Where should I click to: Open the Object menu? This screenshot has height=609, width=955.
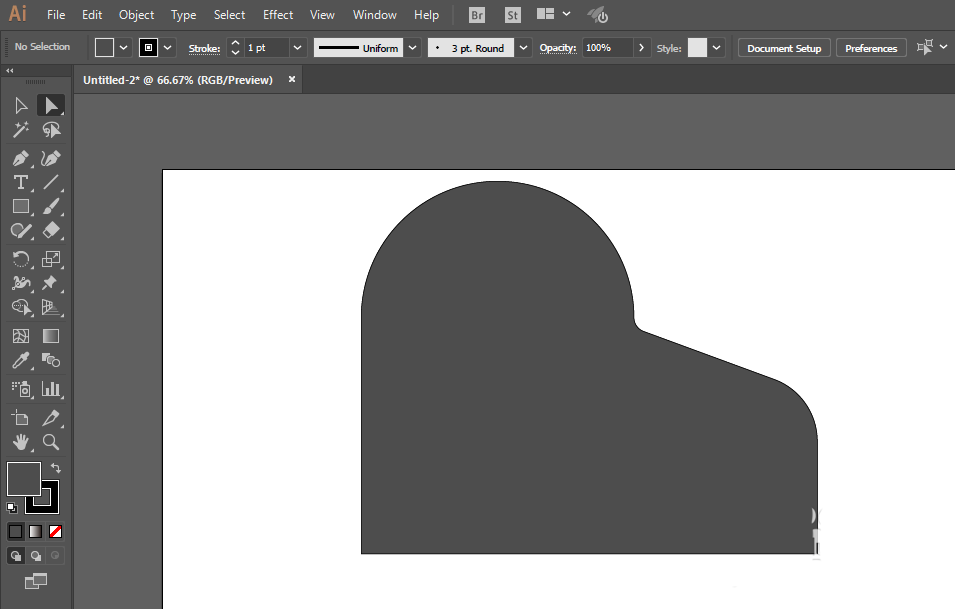(136, 15)
